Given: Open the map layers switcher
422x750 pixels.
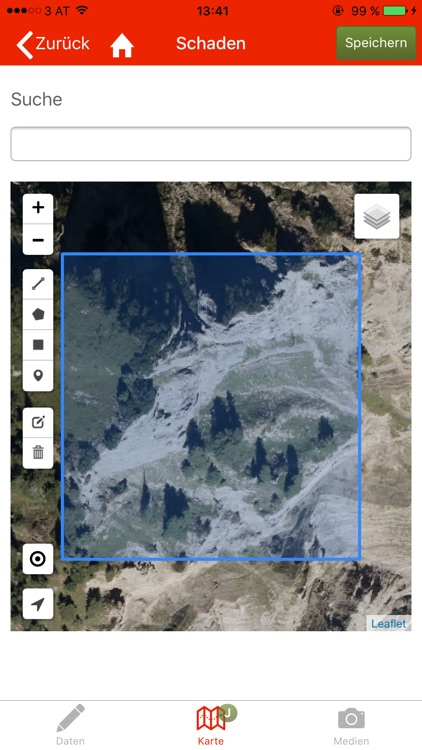Looking at the screenshot, I should pos(377,216).
